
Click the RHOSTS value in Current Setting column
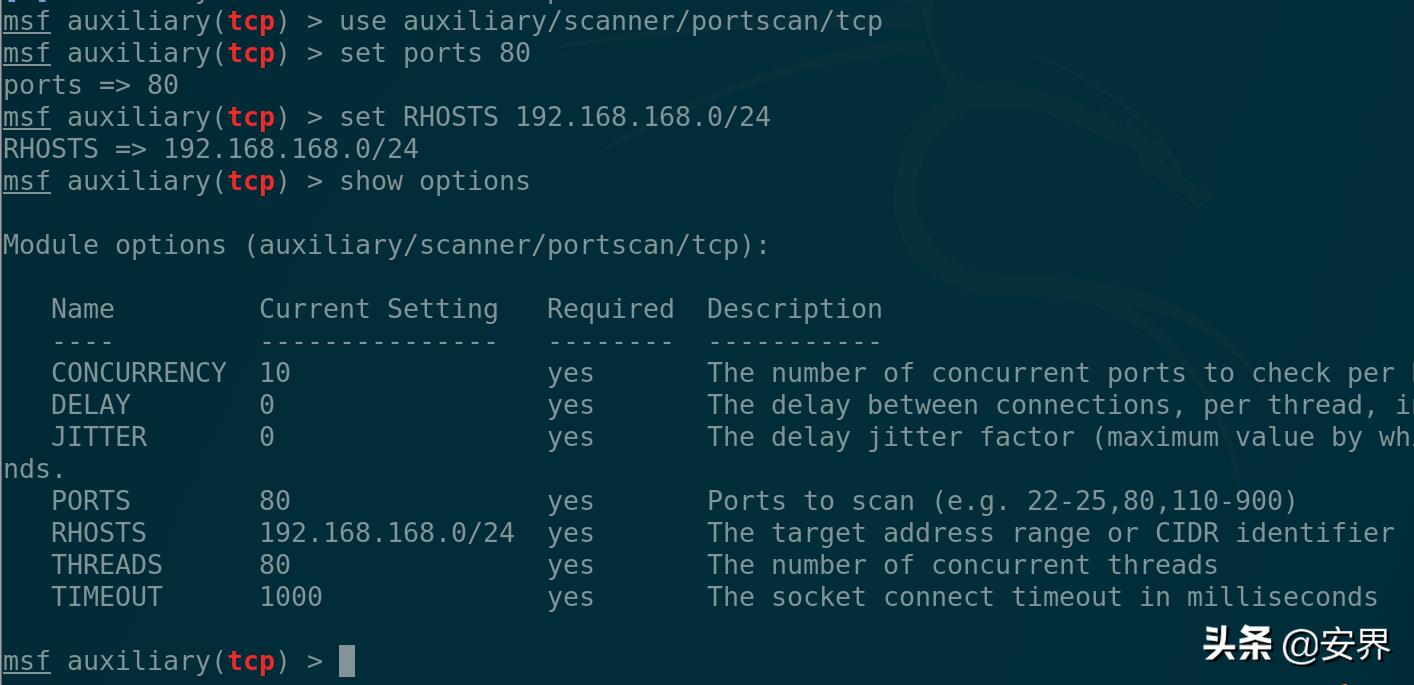tap(387, 533)
